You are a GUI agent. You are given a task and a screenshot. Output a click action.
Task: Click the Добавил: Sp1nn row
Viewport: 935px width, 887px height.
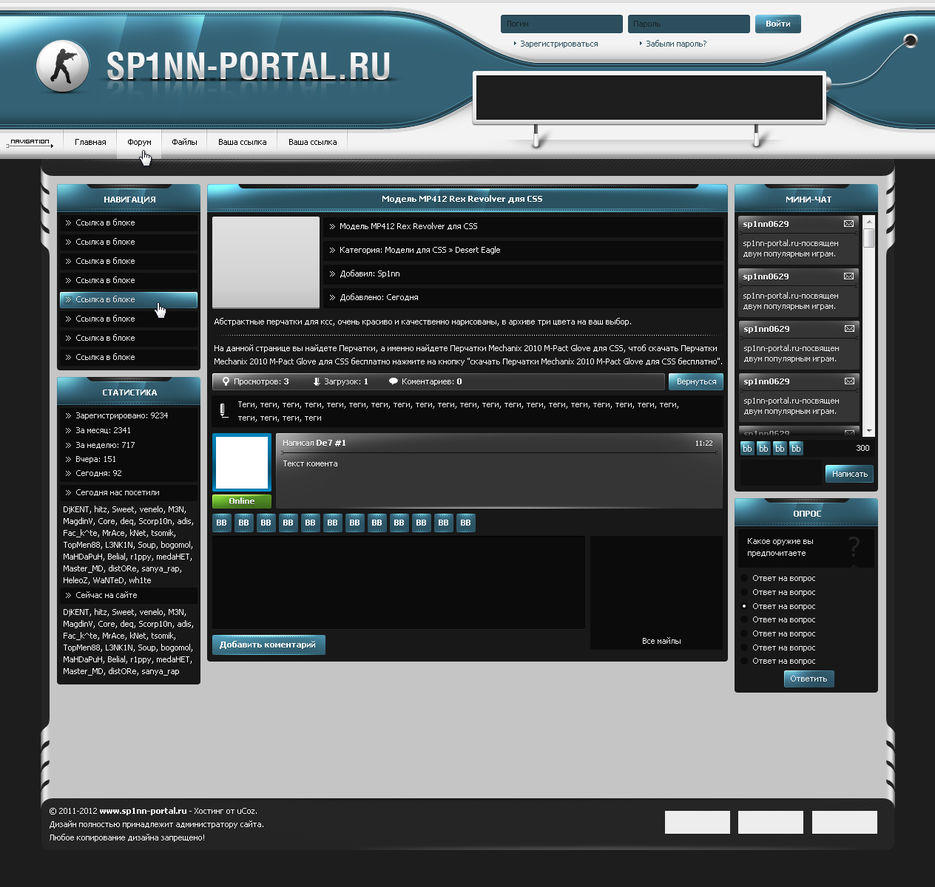(x=525, y=274)
